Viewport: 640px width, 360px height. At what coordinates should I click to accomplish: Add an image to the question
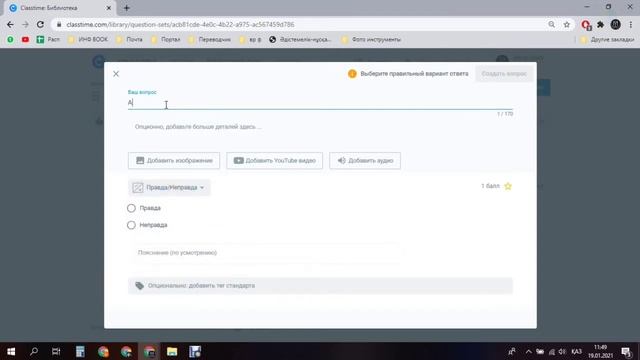coord(174,160)
